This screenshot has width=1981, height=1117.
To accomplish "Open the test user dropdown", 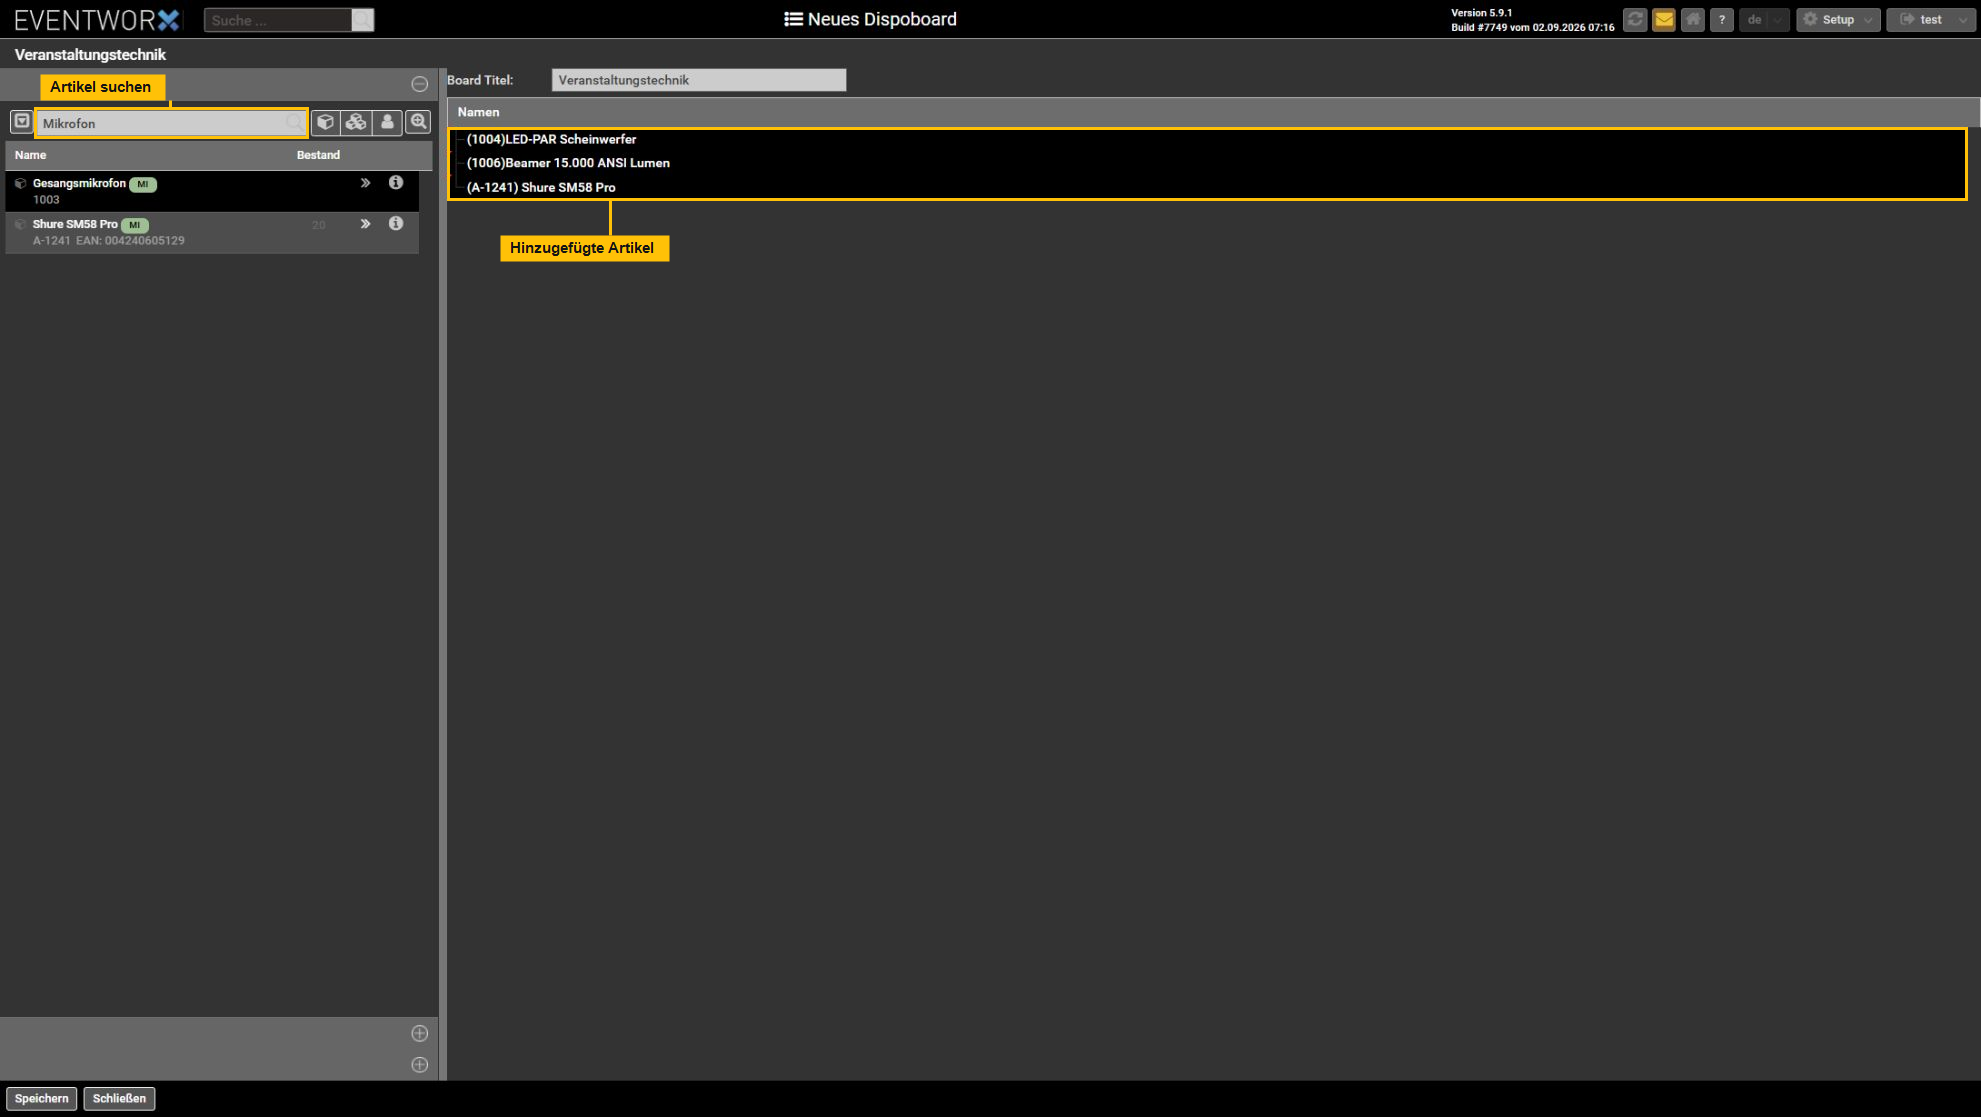I will (1931, 20).
